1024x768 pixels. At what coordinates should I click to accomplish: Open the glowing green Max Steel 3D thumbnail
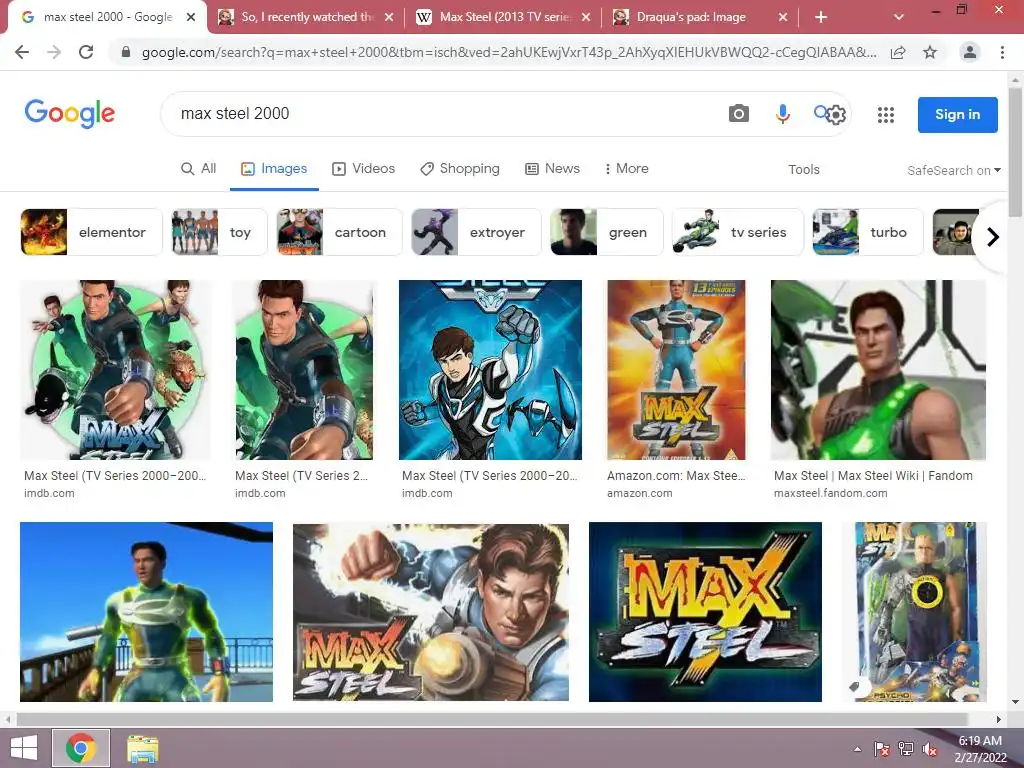tap(146, 612)
